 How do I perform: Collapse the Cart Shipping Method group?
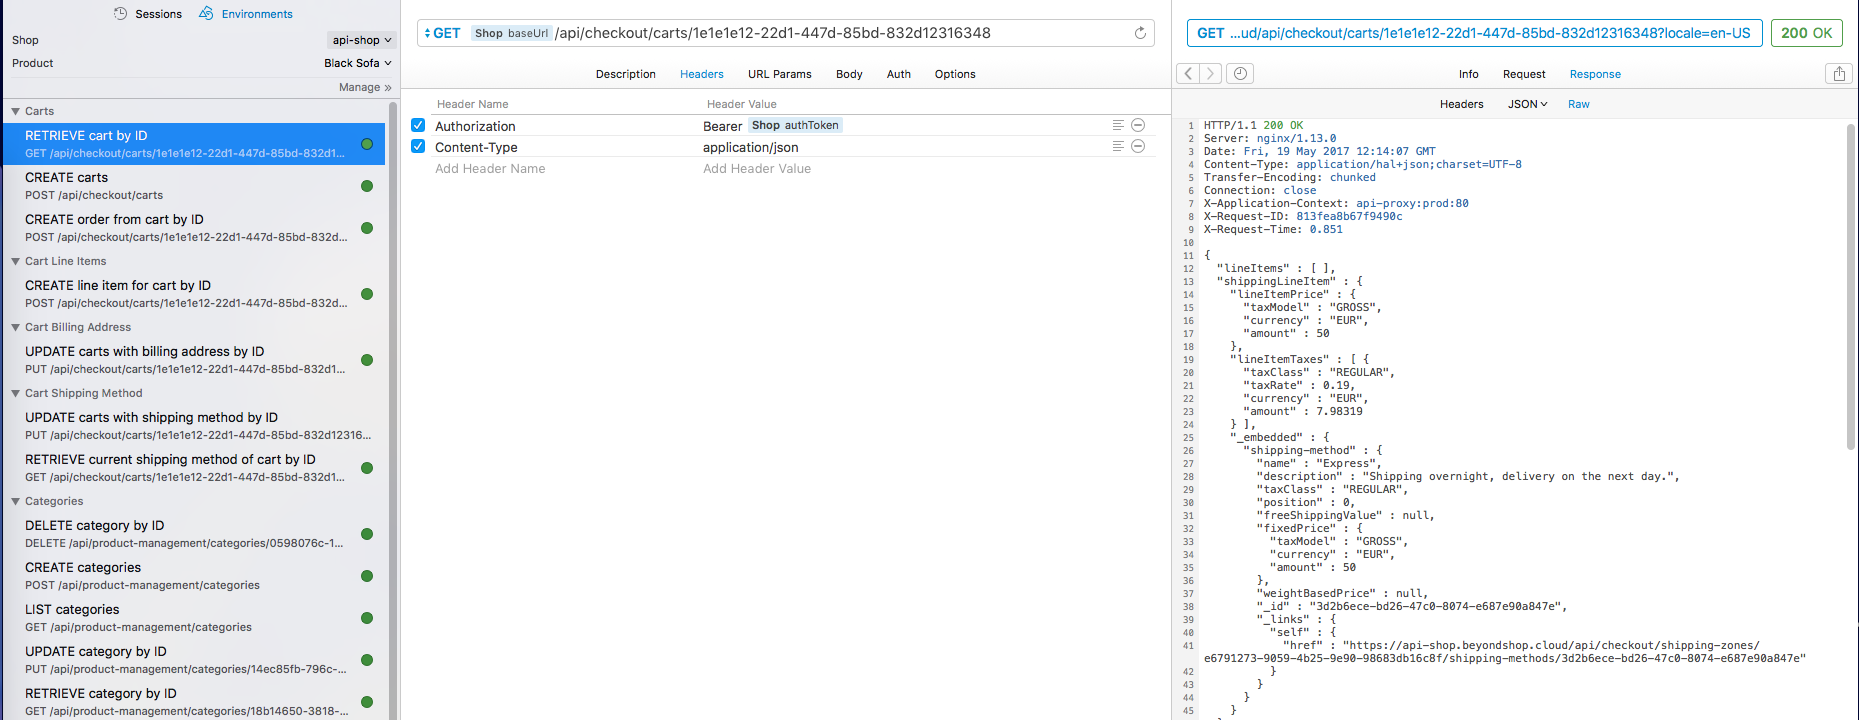click(x=15, y=393)
